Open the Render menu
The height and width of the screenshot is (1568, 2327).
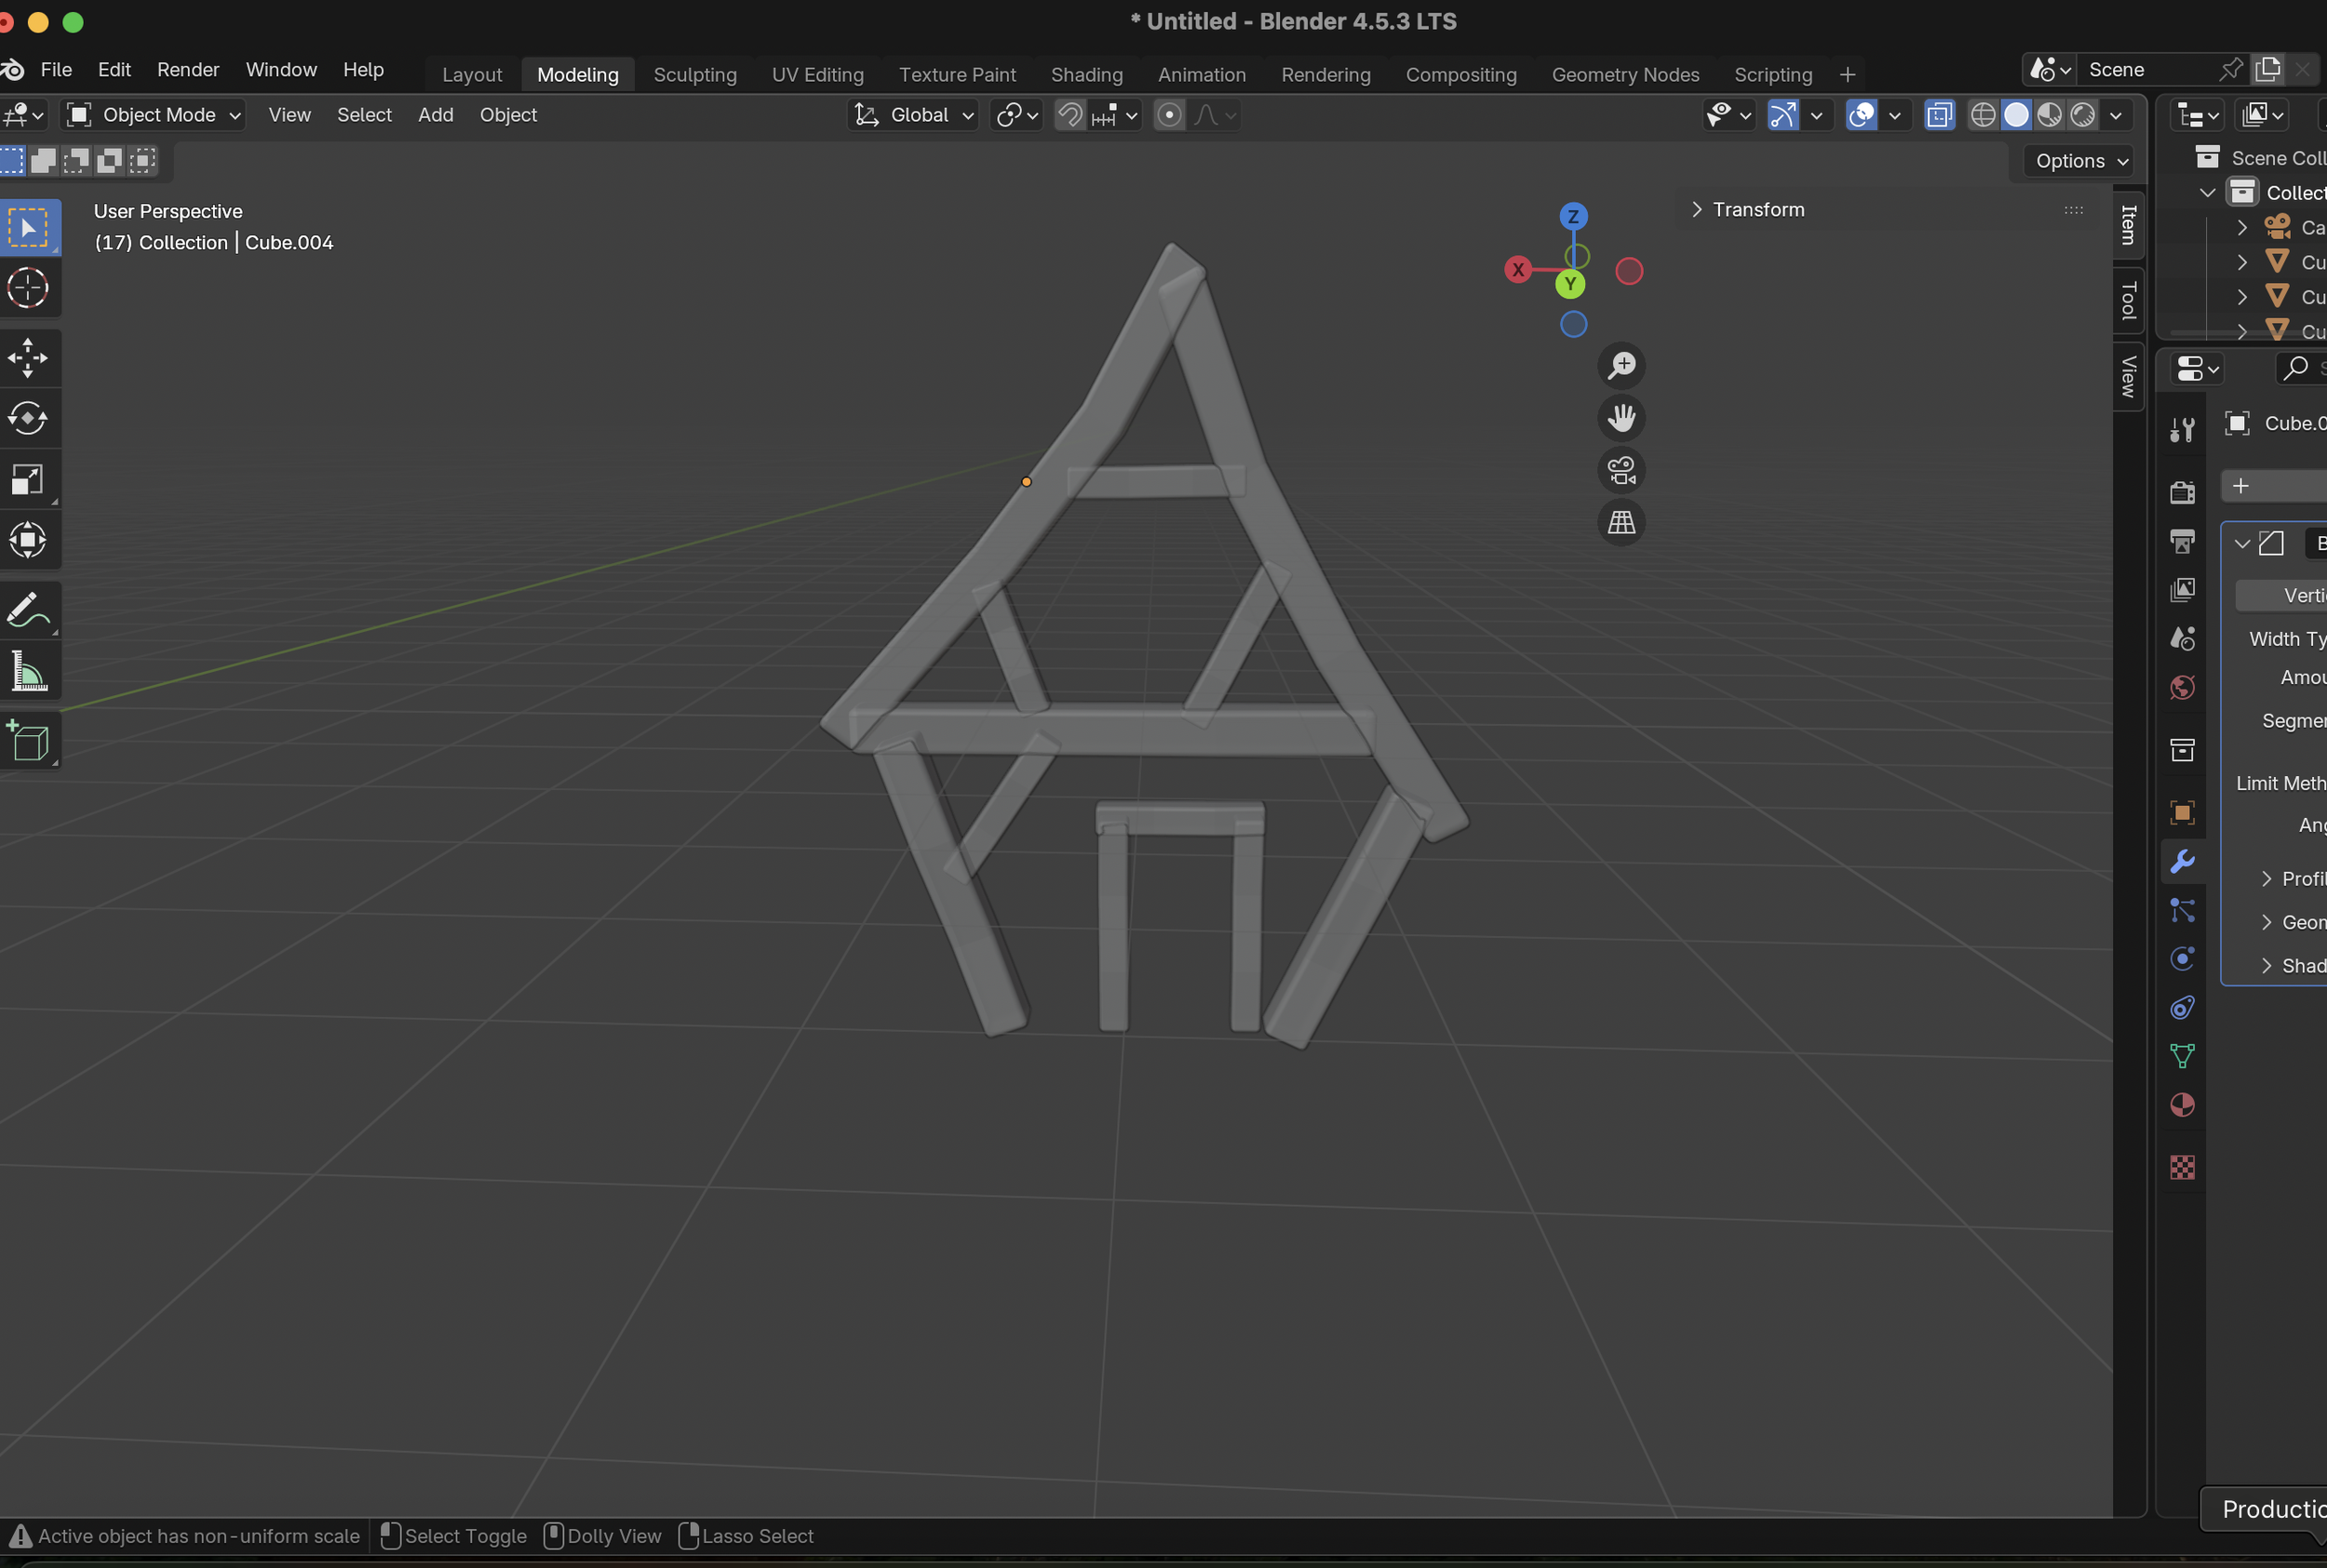tap(188, 70)
